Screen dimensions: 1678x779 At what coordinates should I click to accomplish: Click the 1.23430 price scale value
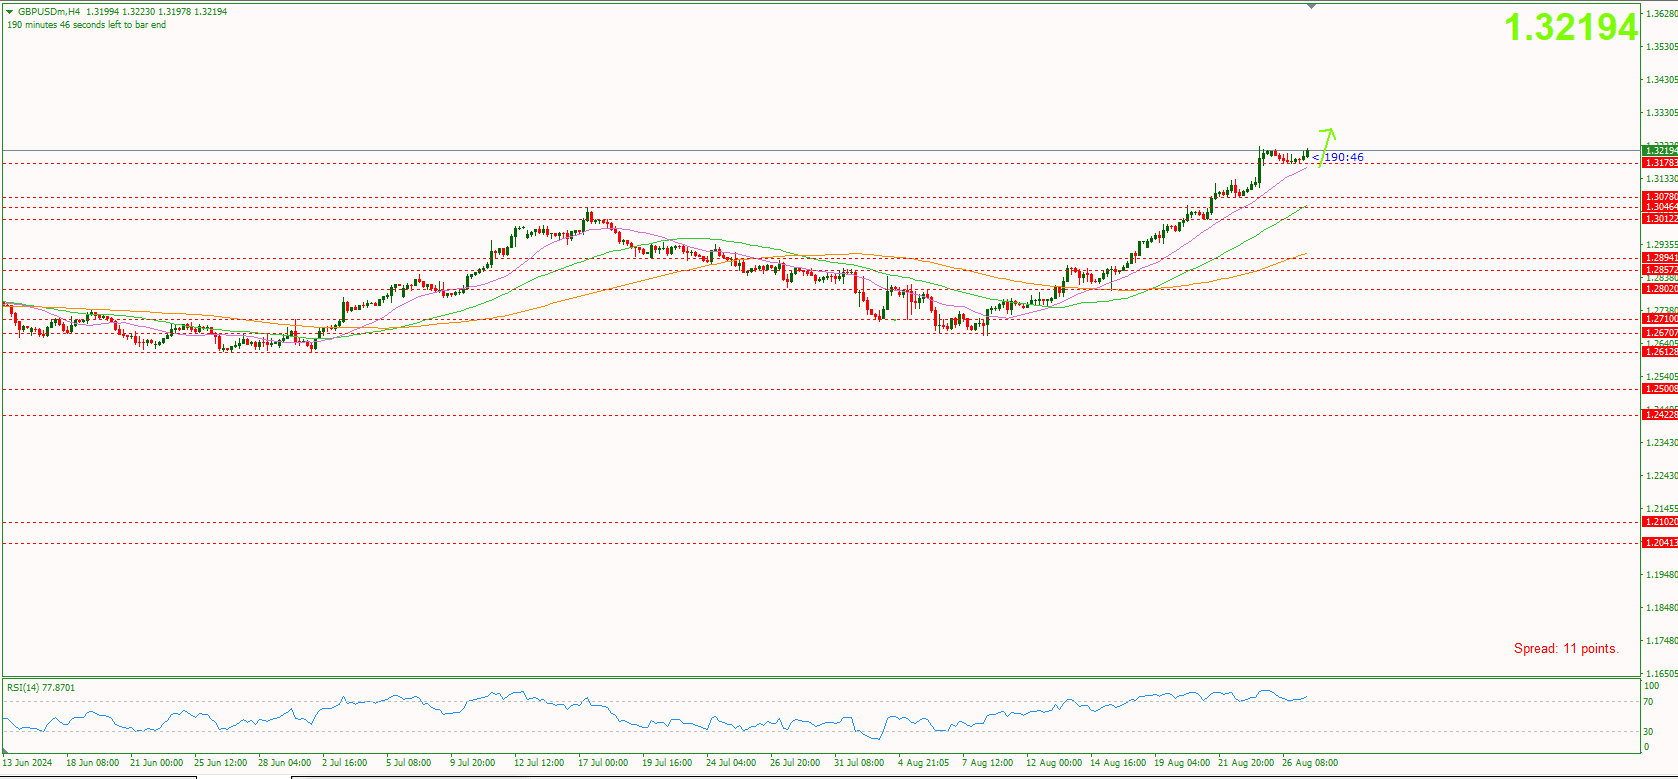point(1663,443)
